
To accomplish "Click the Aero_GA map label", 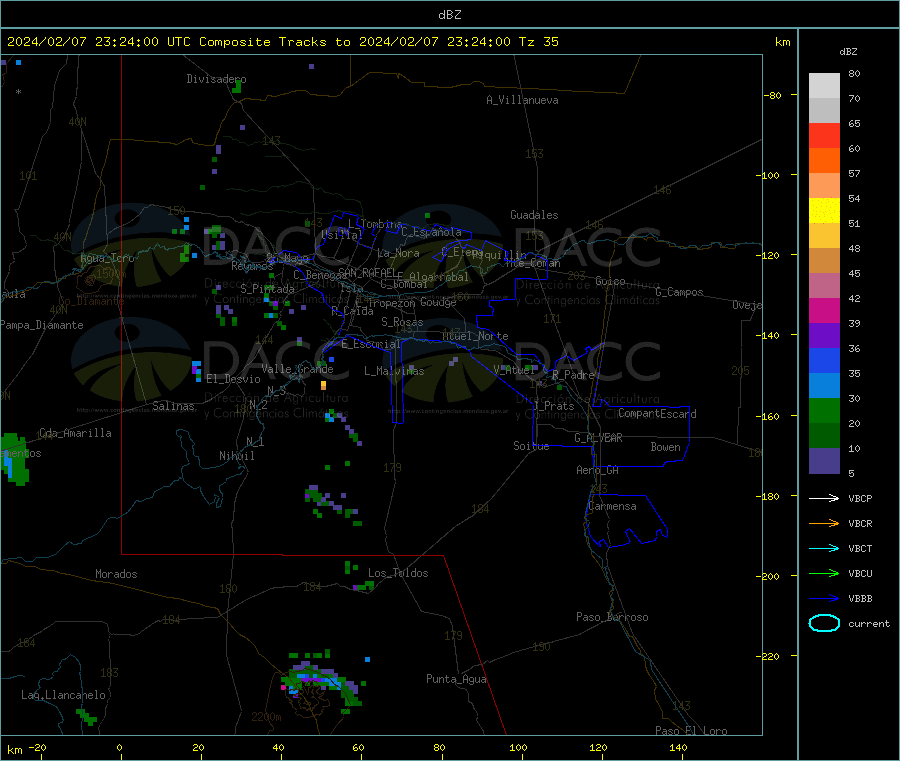I will click(x=598, y=470).
